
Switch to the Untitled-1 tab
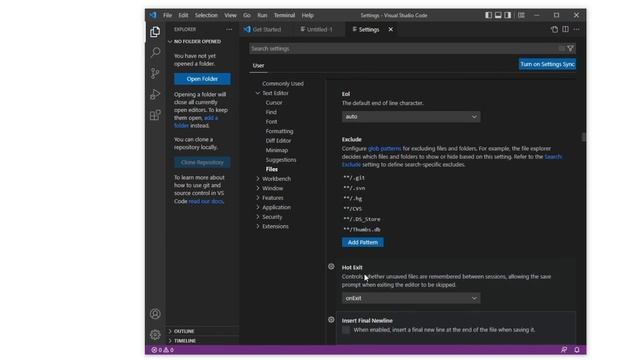click(317, 29)
